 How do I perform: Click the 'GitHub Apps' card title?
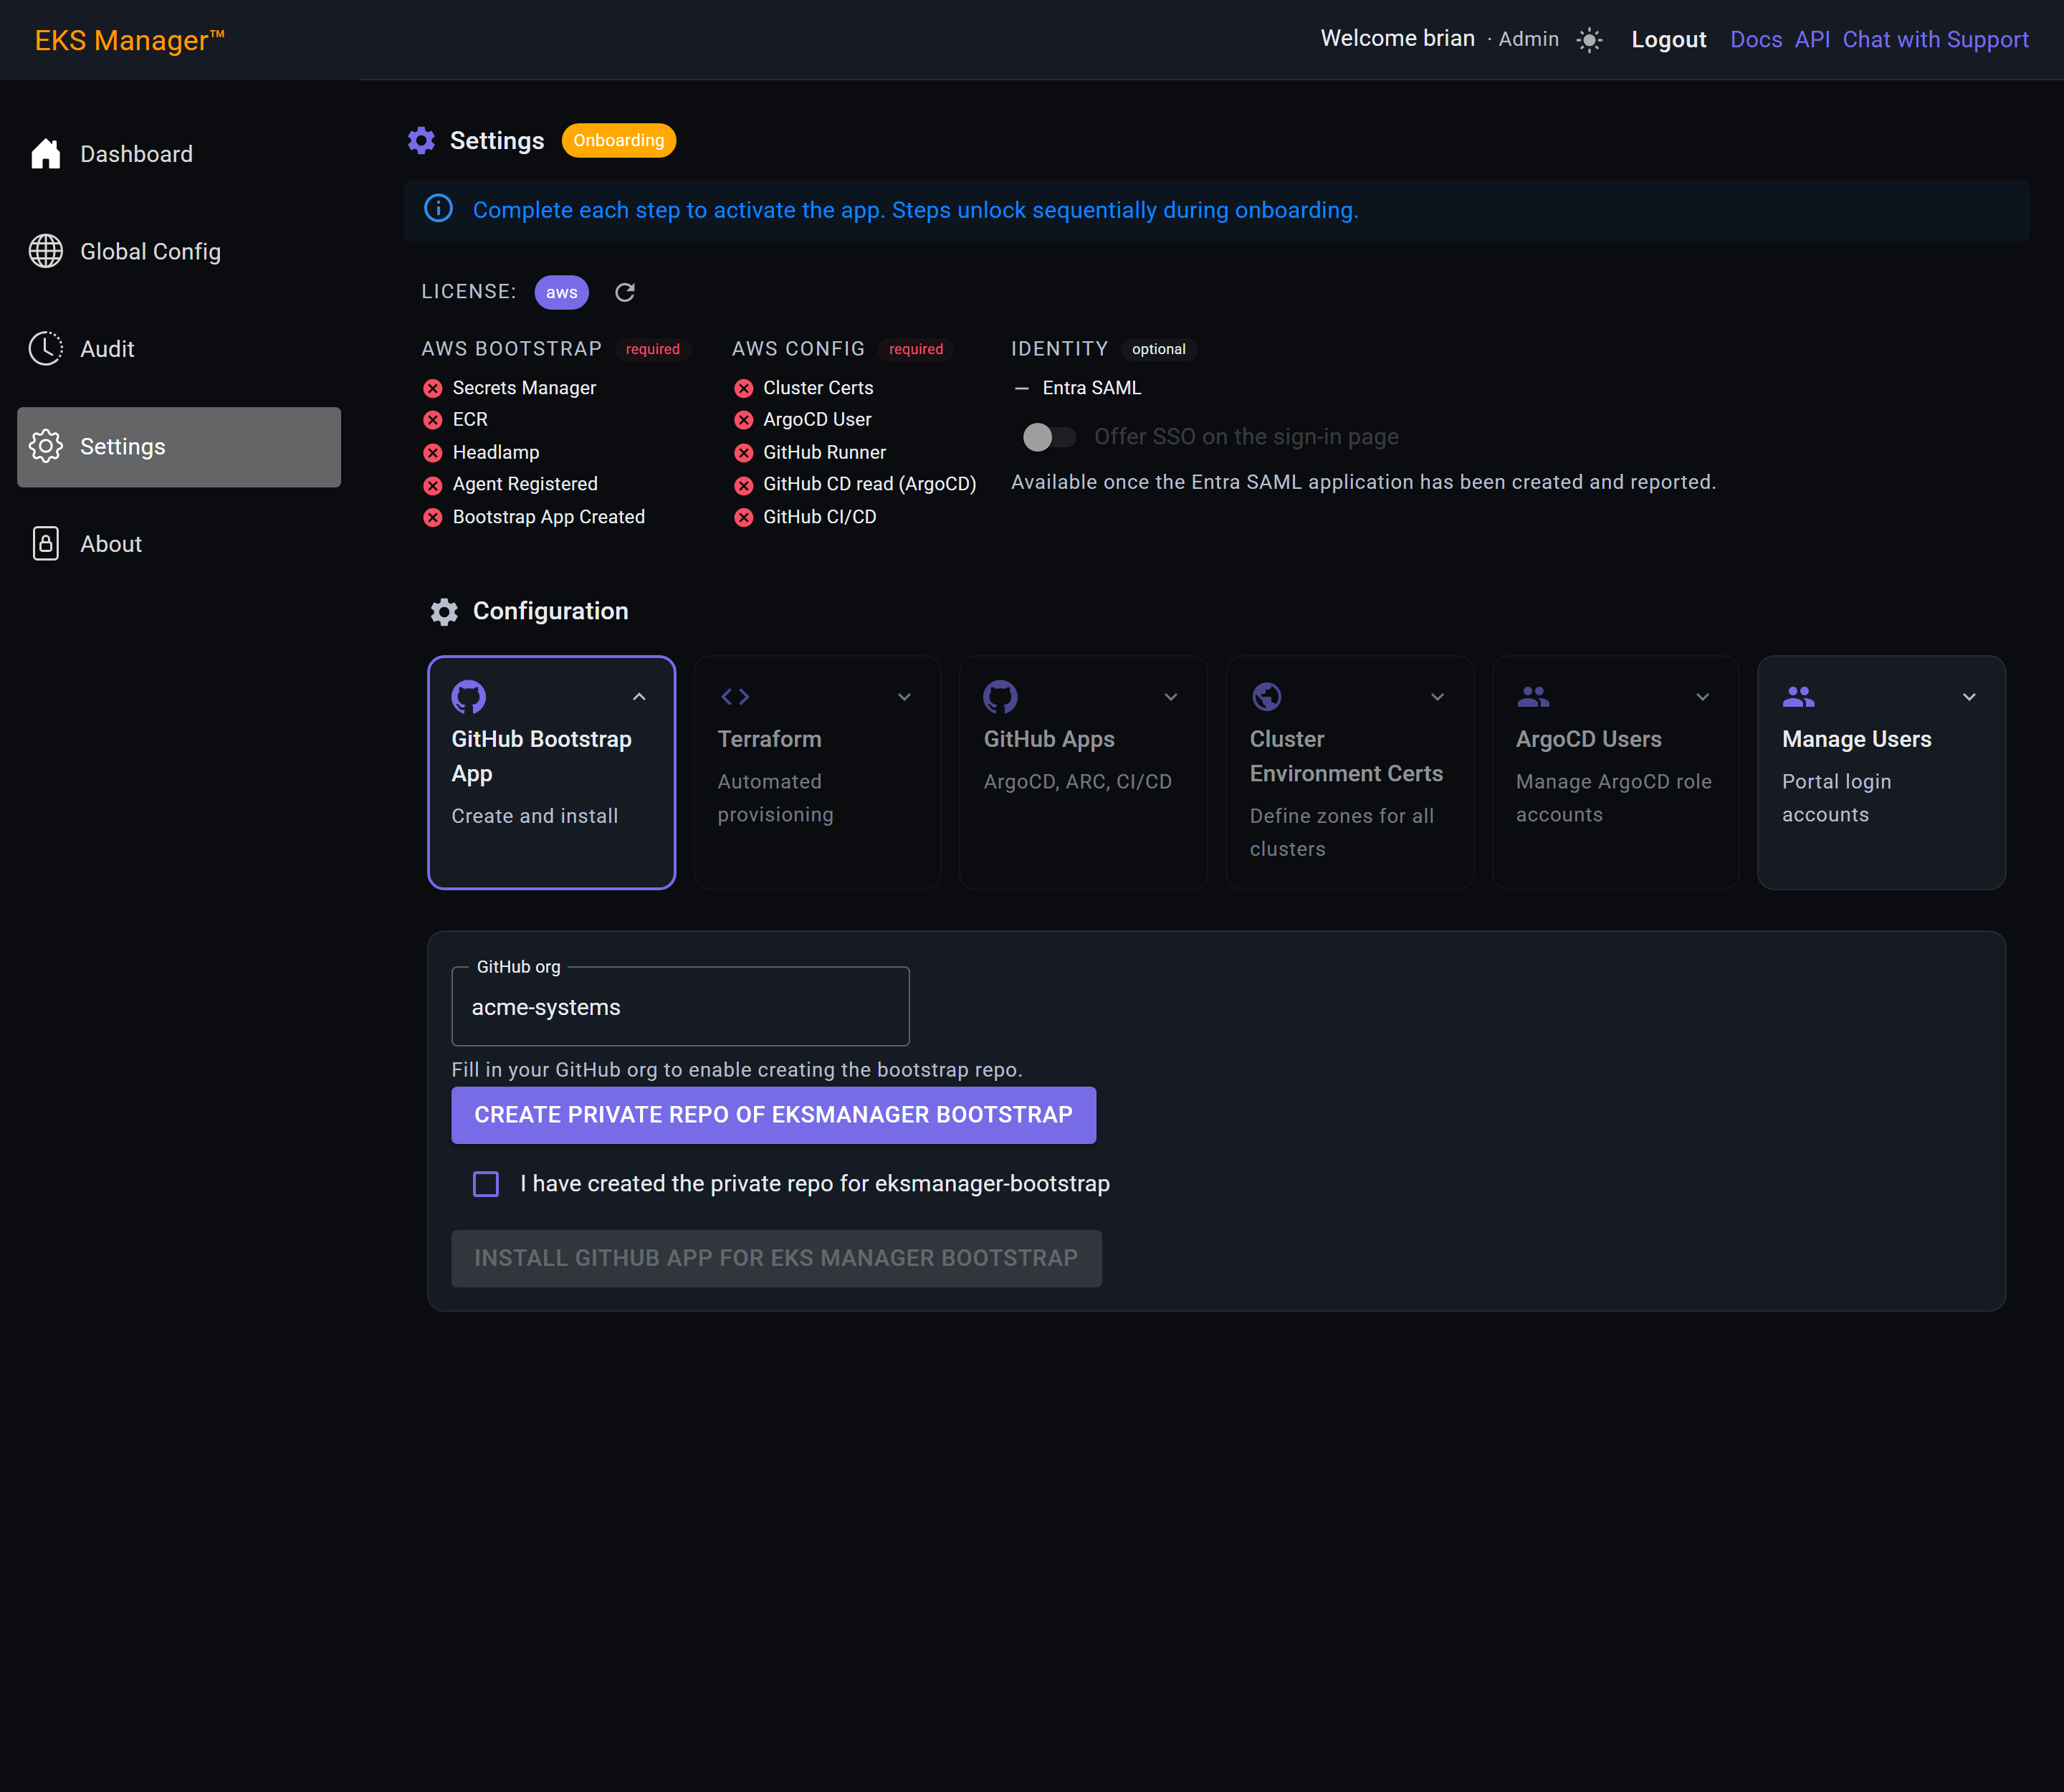[x=1049, y=739]
